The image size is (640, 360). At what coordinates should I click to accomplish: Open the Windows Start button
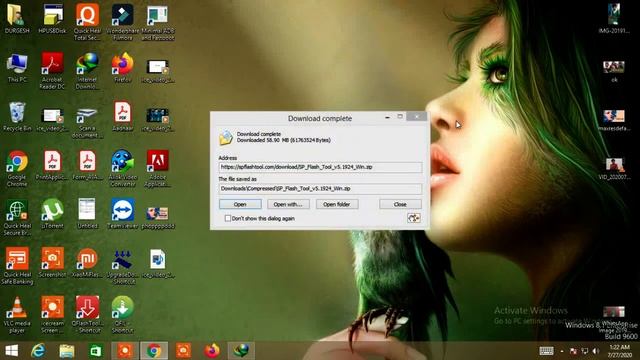[x=11, y=351]
